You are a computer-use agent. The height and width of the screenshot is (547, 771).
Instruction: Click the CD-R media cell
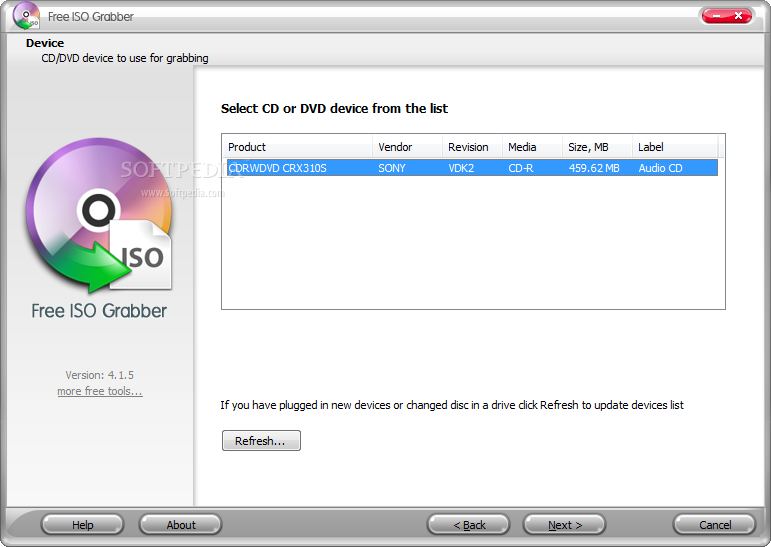click(521, 168)
